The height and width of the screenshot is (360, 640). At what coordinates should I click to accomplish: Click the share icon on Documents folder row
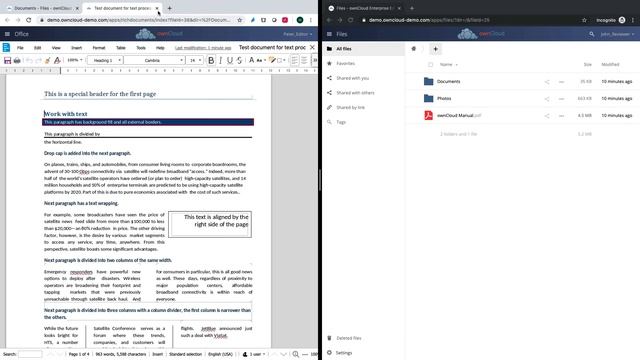point(547,82)
